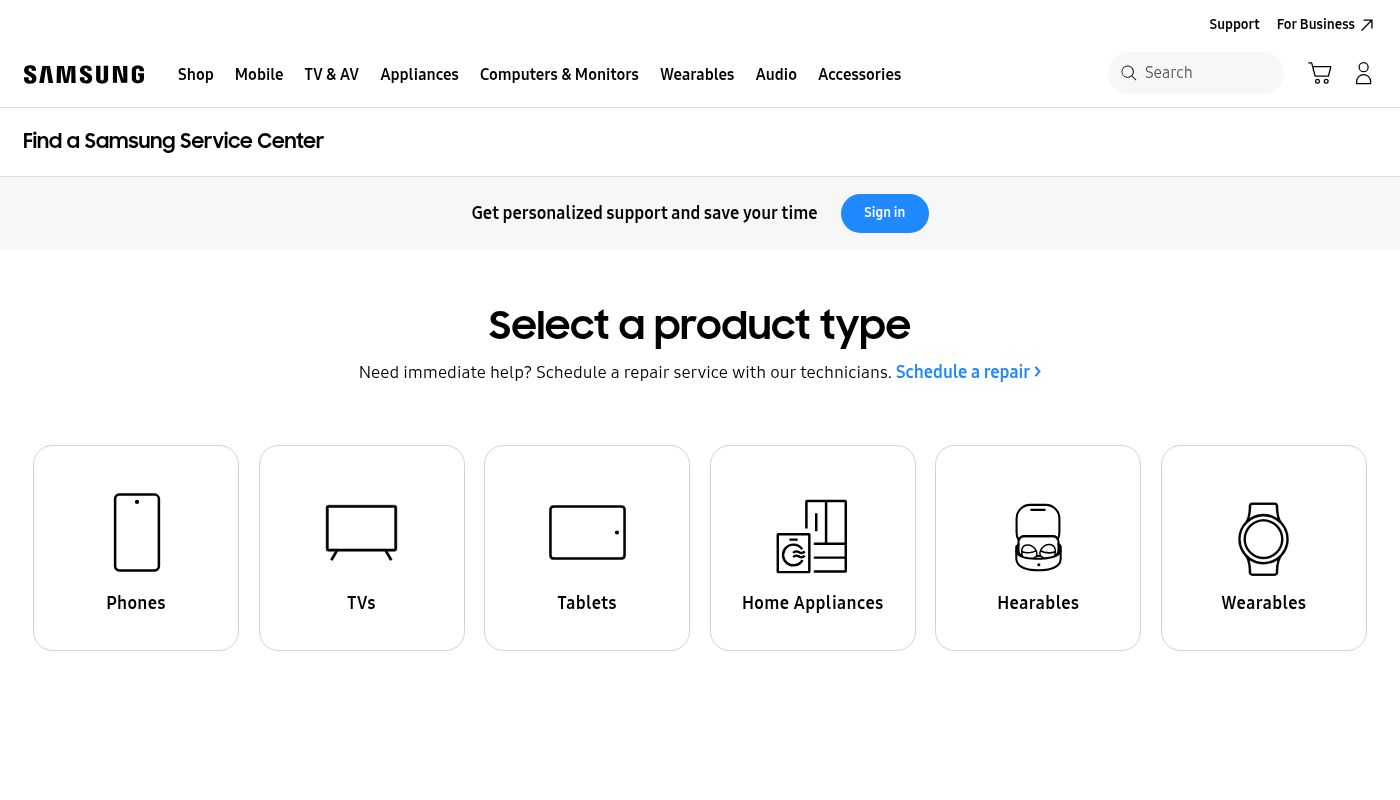The height and width of the screenshot is (800, 1400).
Task: Click the Samsung logo
Action: click(84, 75)
